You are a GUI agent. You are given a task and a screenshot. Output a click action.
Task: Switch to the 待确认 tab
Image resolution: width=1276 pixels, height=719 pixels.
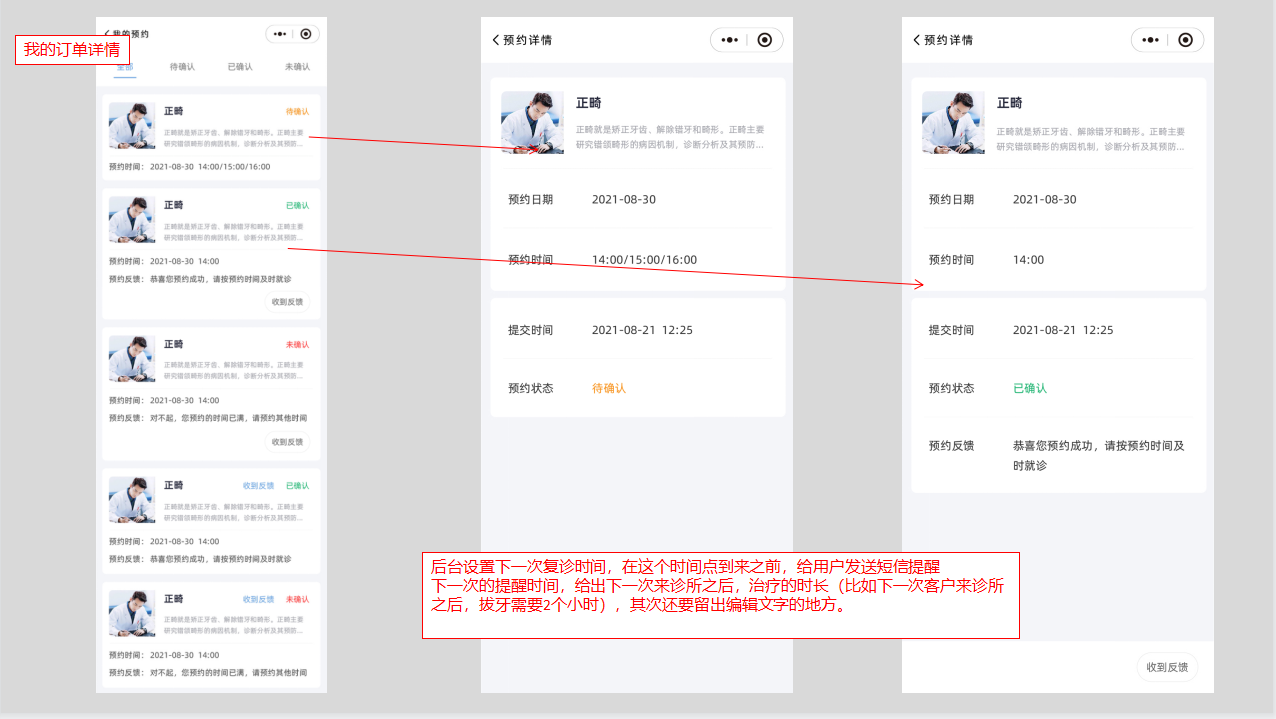pyautogui.click(x=182, y=67)
